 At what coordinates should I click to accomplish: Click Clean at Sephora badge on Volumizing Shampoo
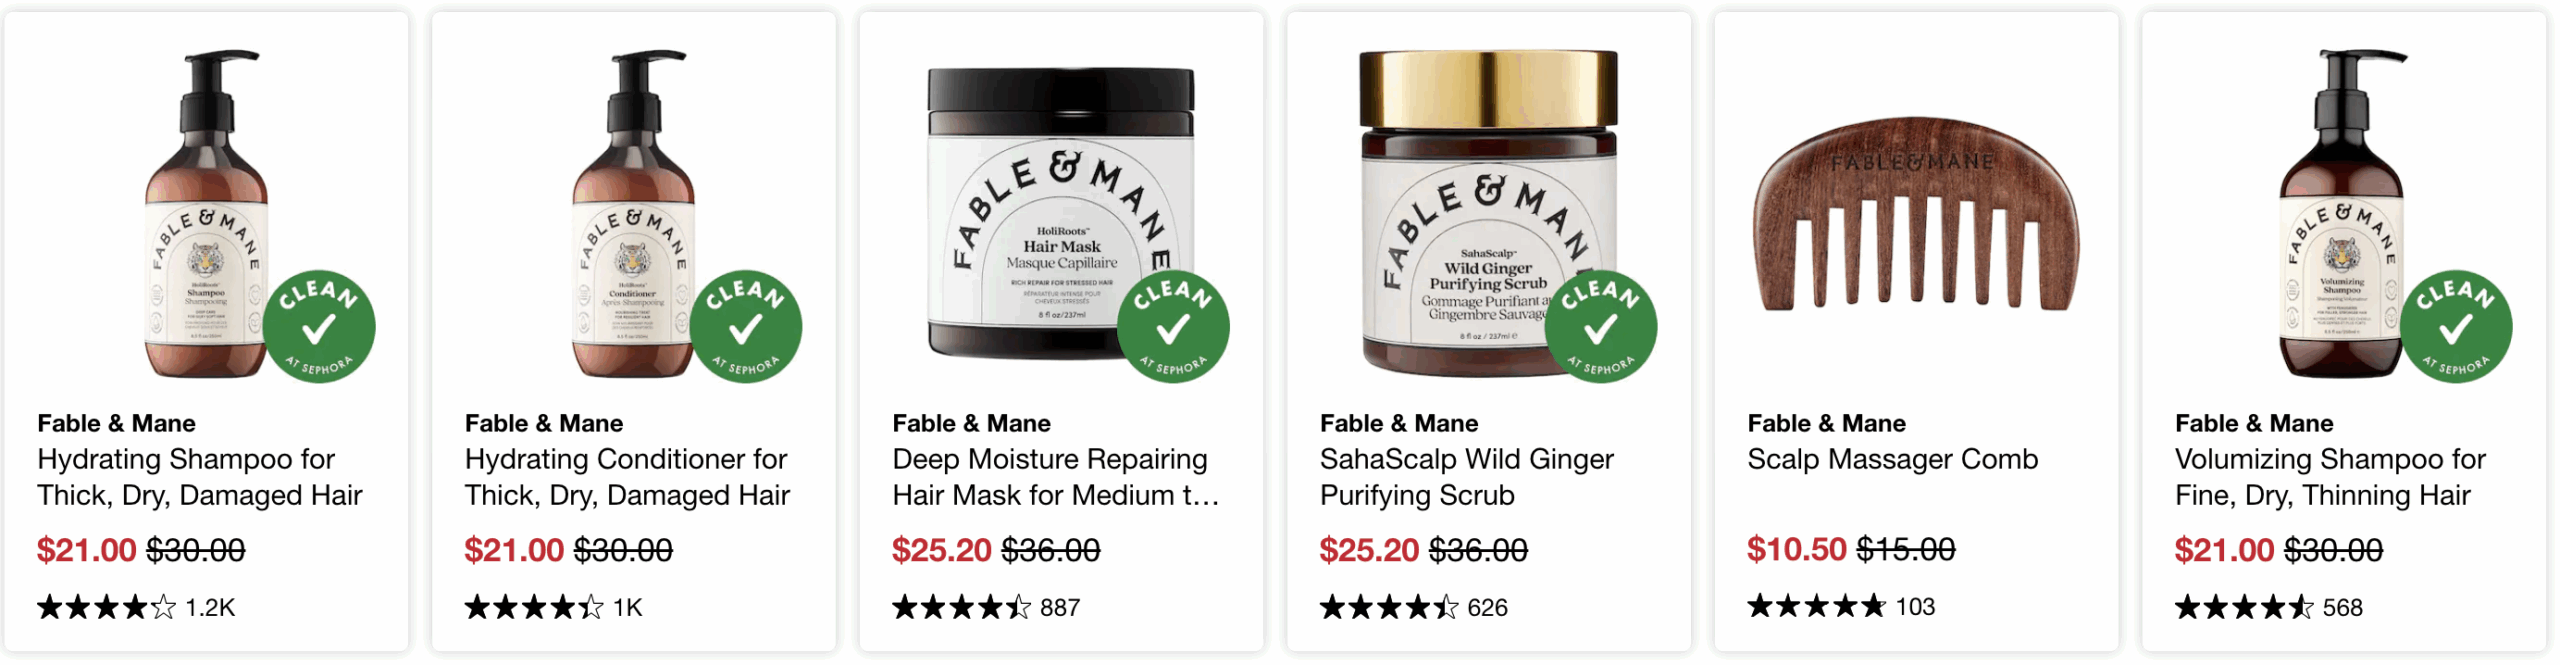pos(2456,326)
